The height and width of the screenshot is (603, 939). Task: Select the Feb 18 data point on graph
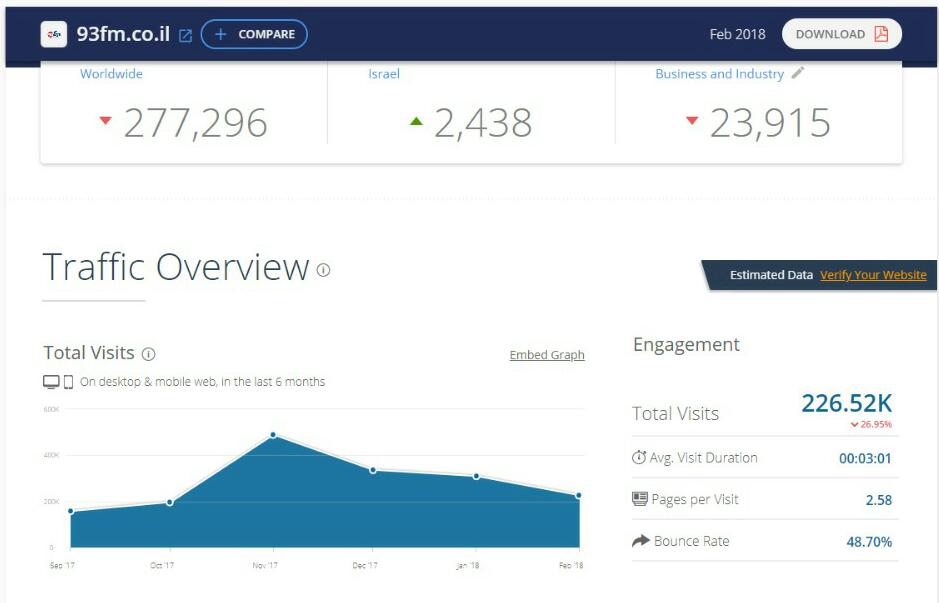(x=578, y=495)
